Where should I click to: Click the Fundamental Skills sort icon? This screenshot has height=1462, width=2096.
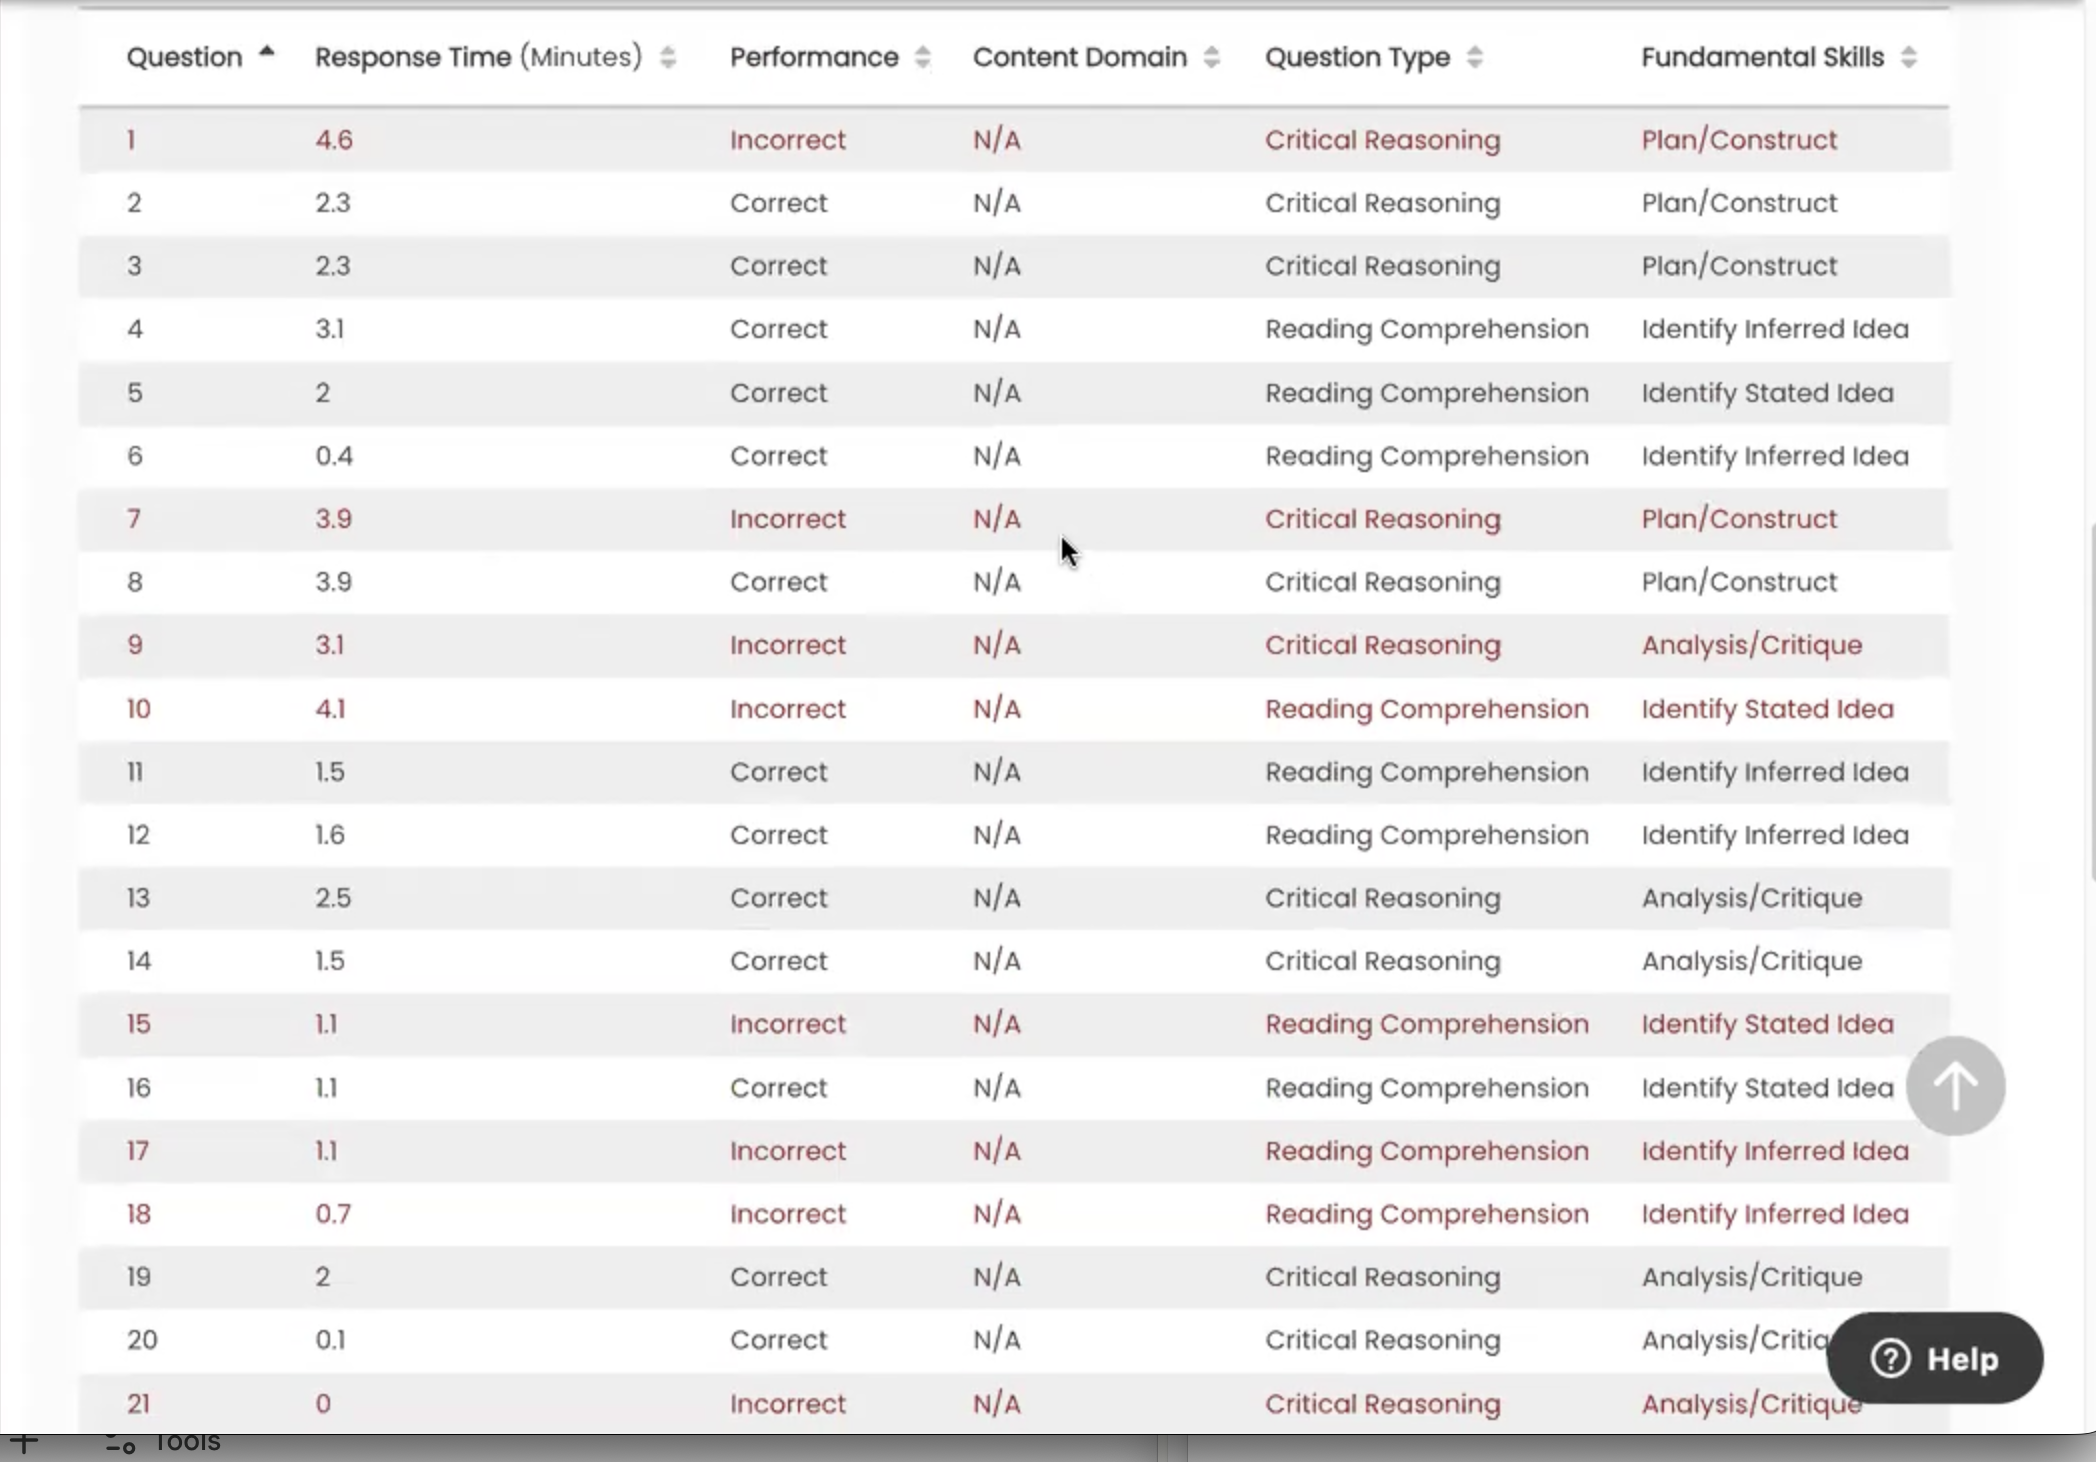[x=1908, y=58]
